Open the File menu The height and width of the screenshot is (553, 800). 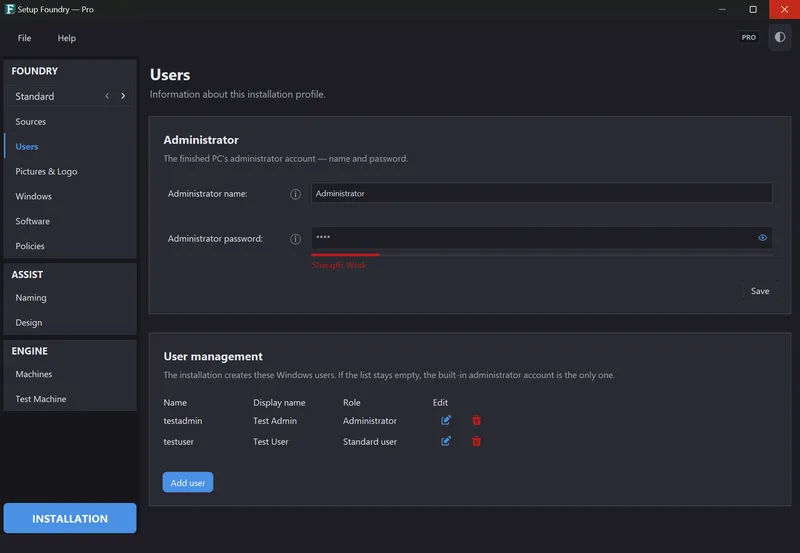(x=24, y=38)
